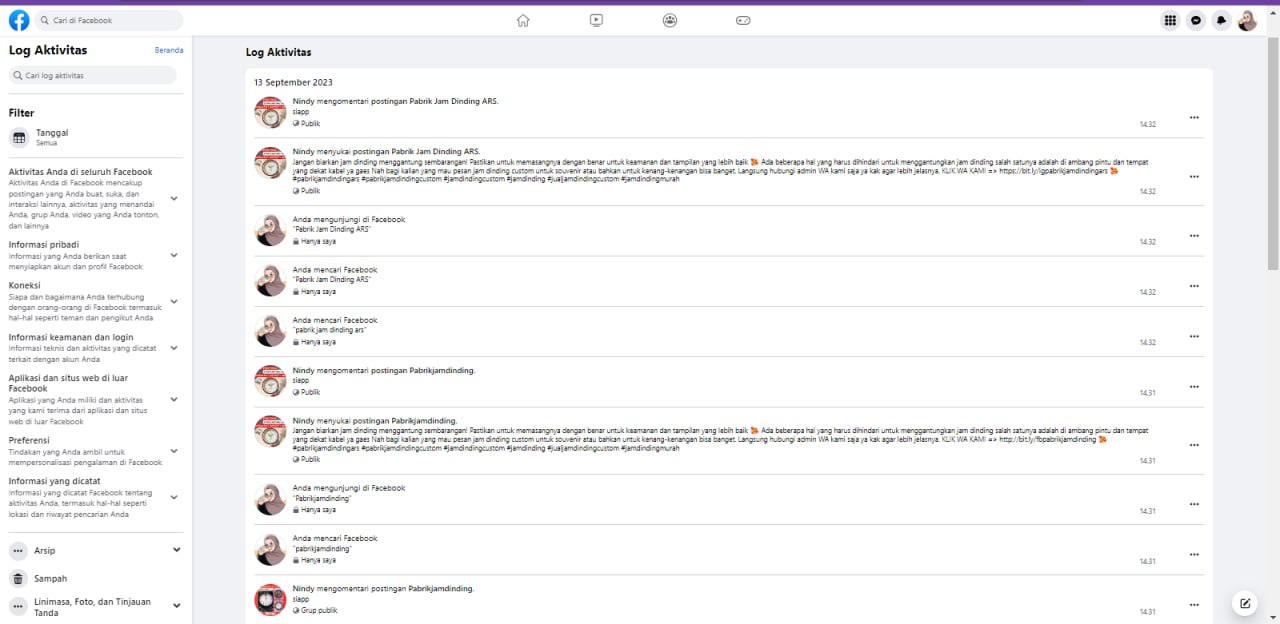Click Pabrik Jam Dinding ARS thumbnail on like entry

(x=270, y=163)
